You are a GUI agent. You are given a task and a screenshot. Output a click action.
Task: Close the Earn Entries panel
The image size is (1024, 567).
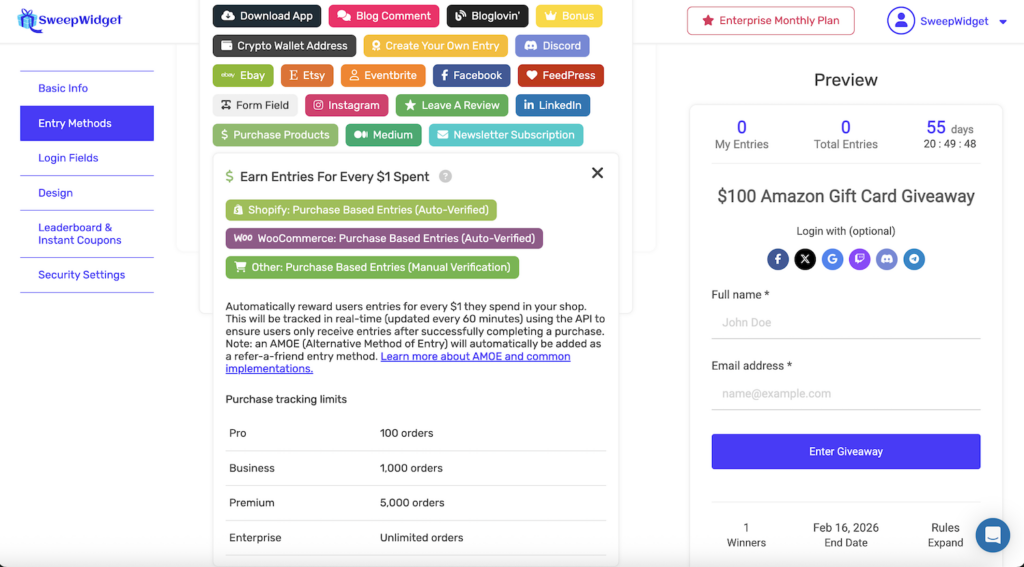click(597, 173)
